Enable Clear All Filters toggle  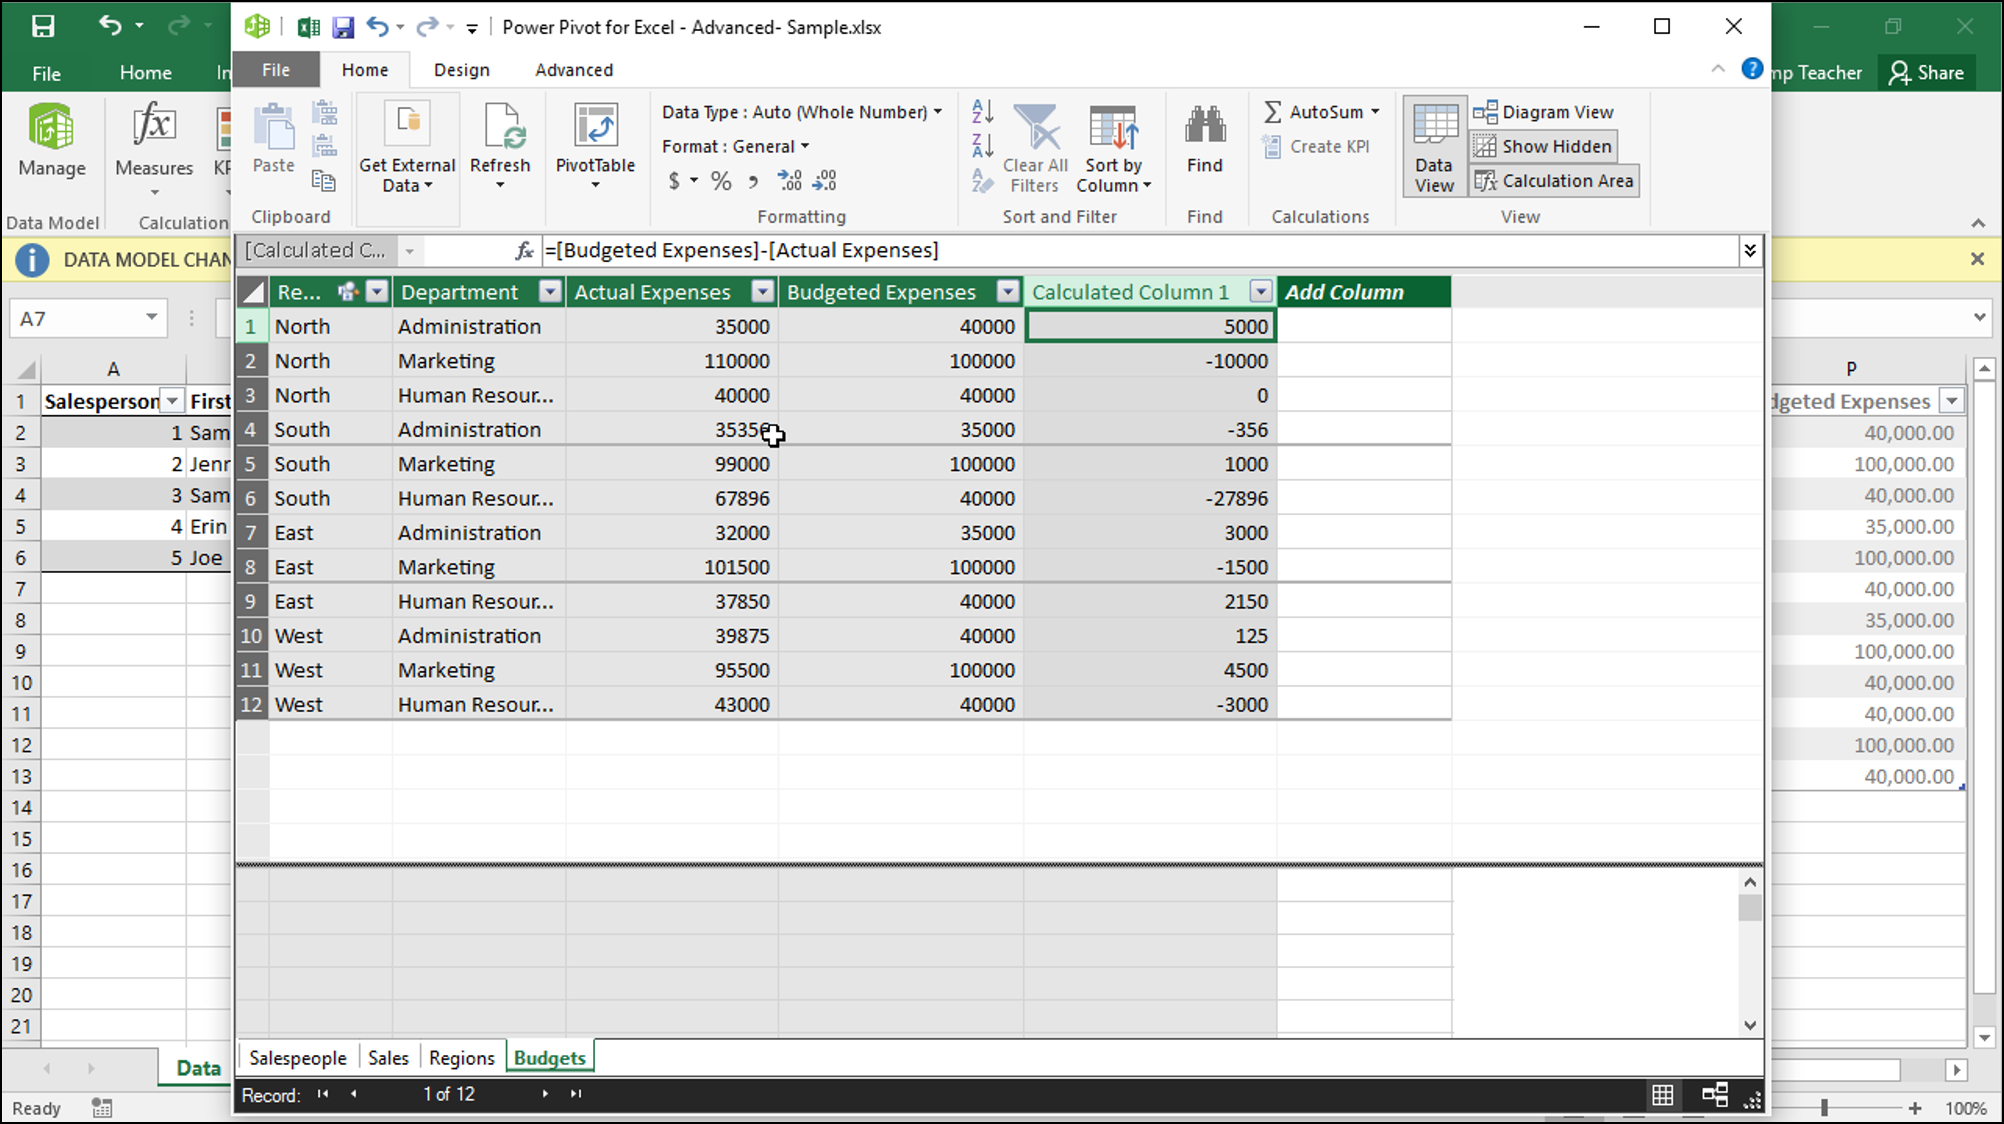[1034, 146]
